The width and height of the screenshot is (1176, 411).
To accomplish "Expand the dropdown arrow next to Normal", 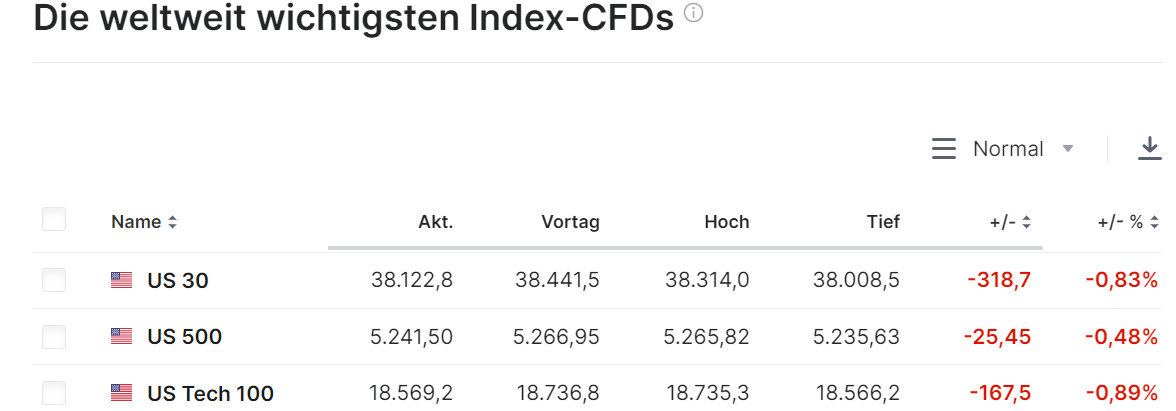I will pos(1068,149).
